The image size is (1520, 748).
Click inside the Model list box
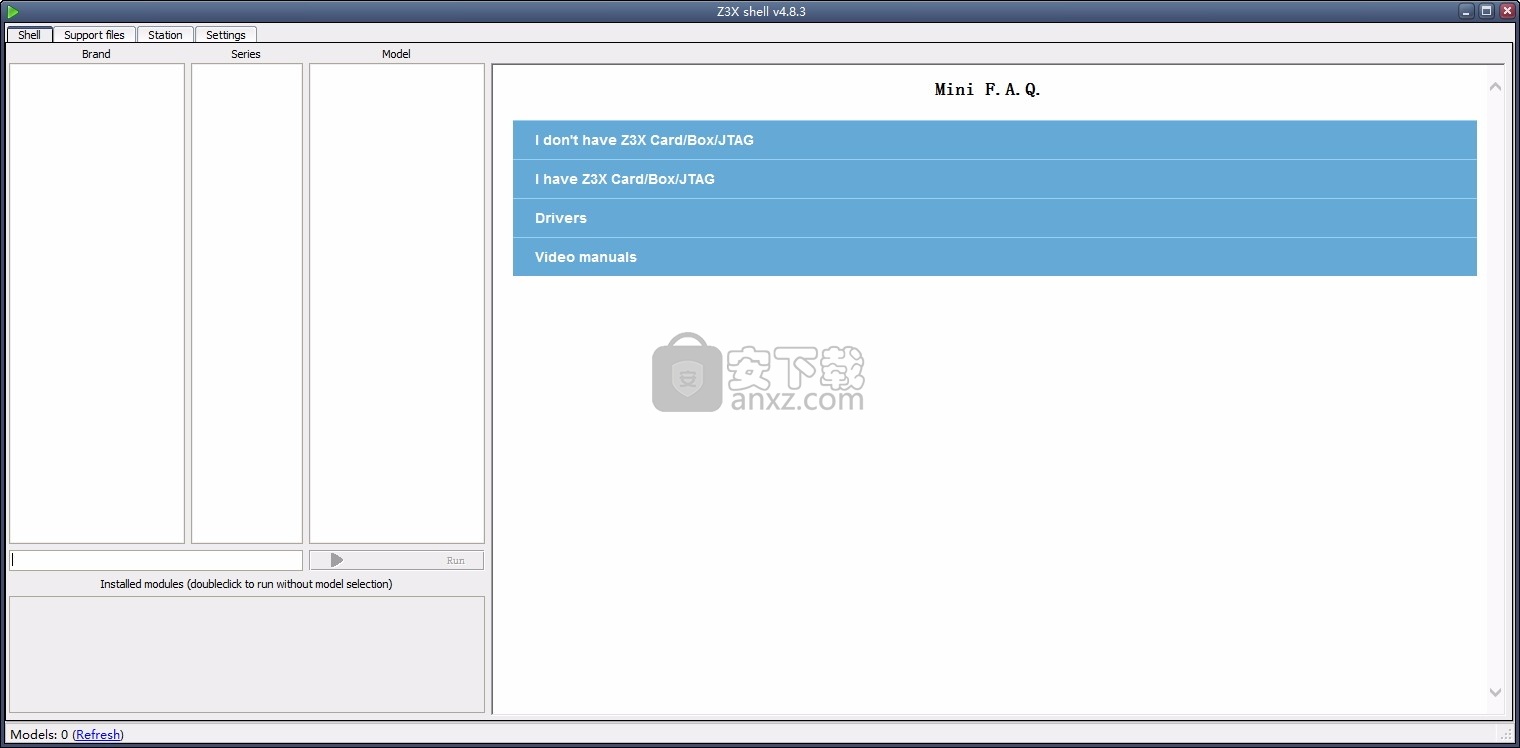(x=397, y=303)
